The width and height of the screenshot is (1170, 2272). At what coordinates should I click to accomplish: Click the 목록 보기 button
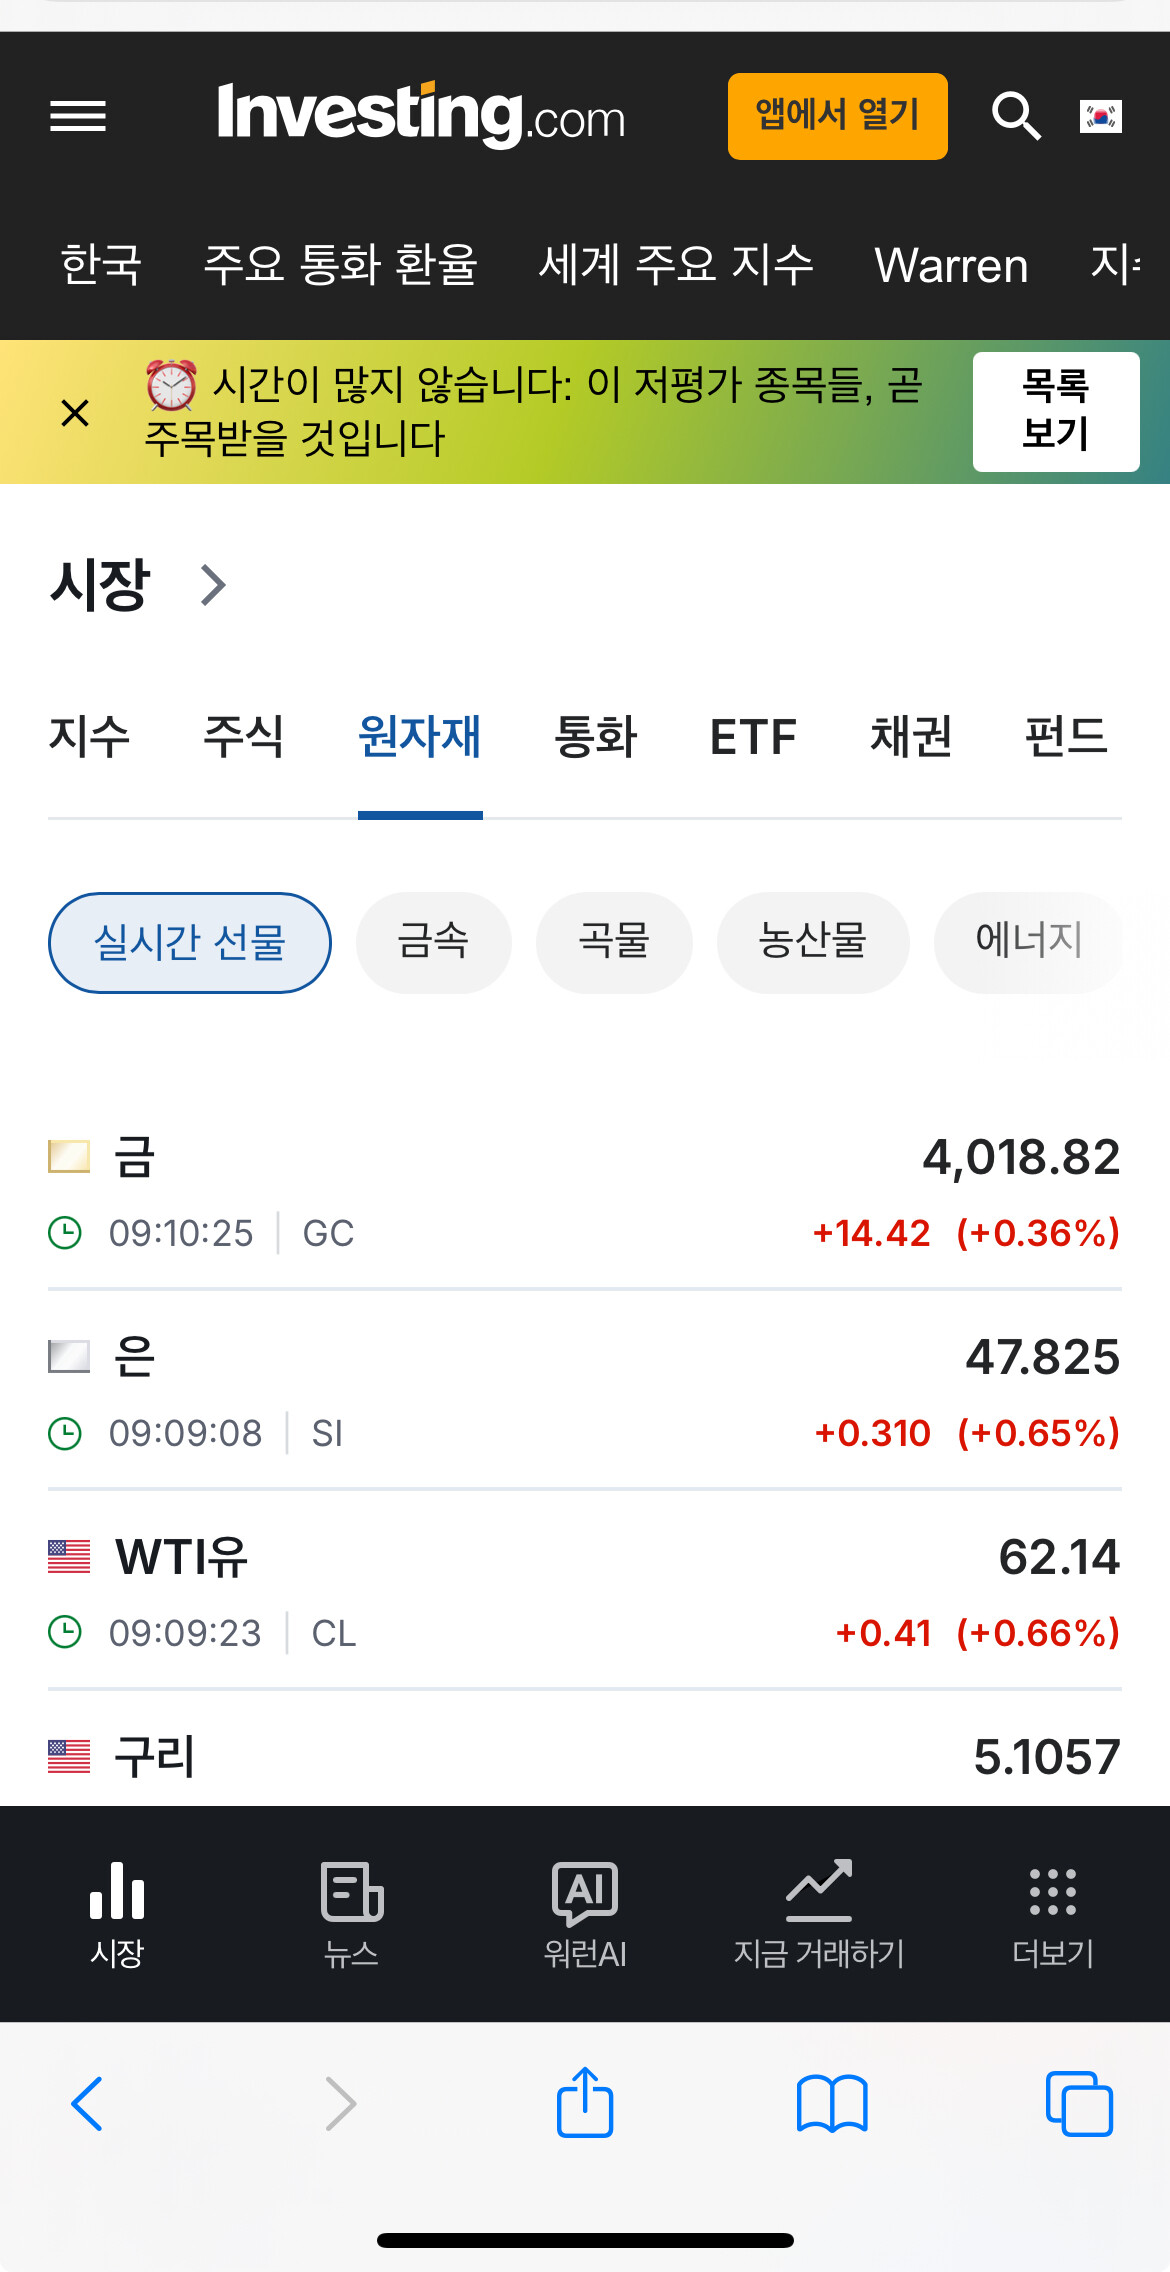click(x=1056, y=411)
